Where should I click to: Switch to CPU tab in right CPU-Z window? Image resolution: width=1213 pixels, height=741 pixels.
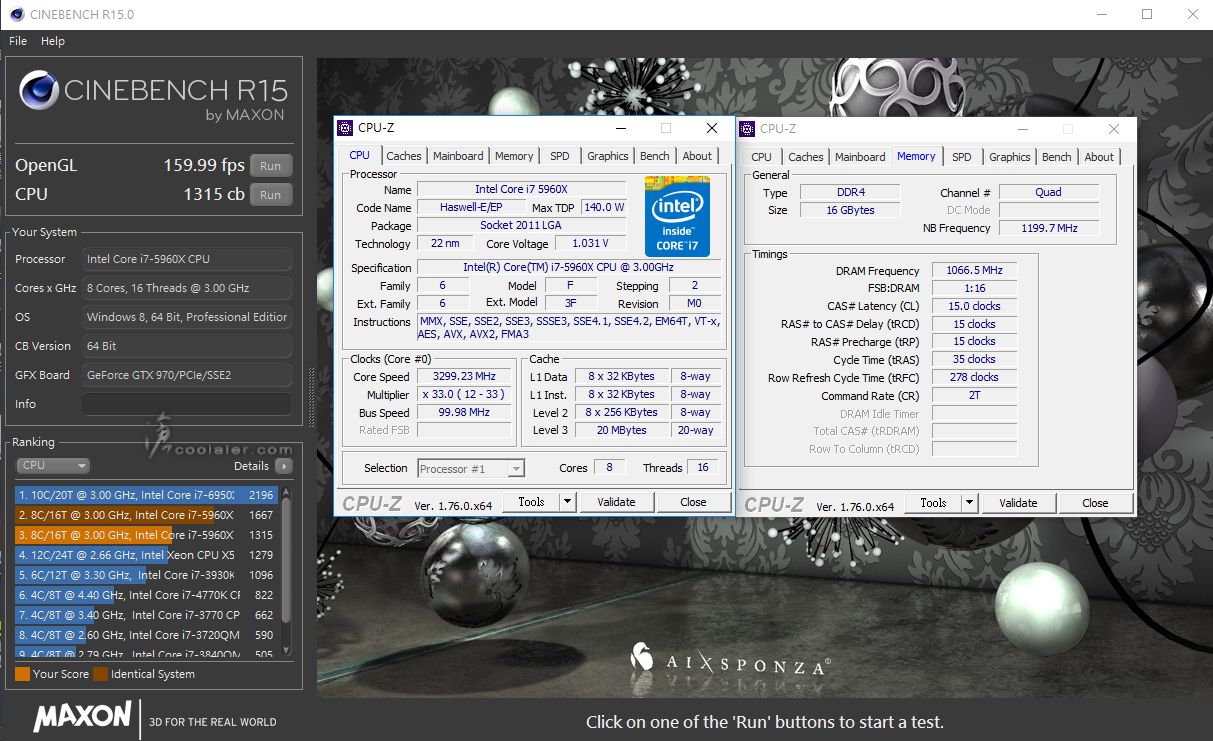click(x=761, y=157)
